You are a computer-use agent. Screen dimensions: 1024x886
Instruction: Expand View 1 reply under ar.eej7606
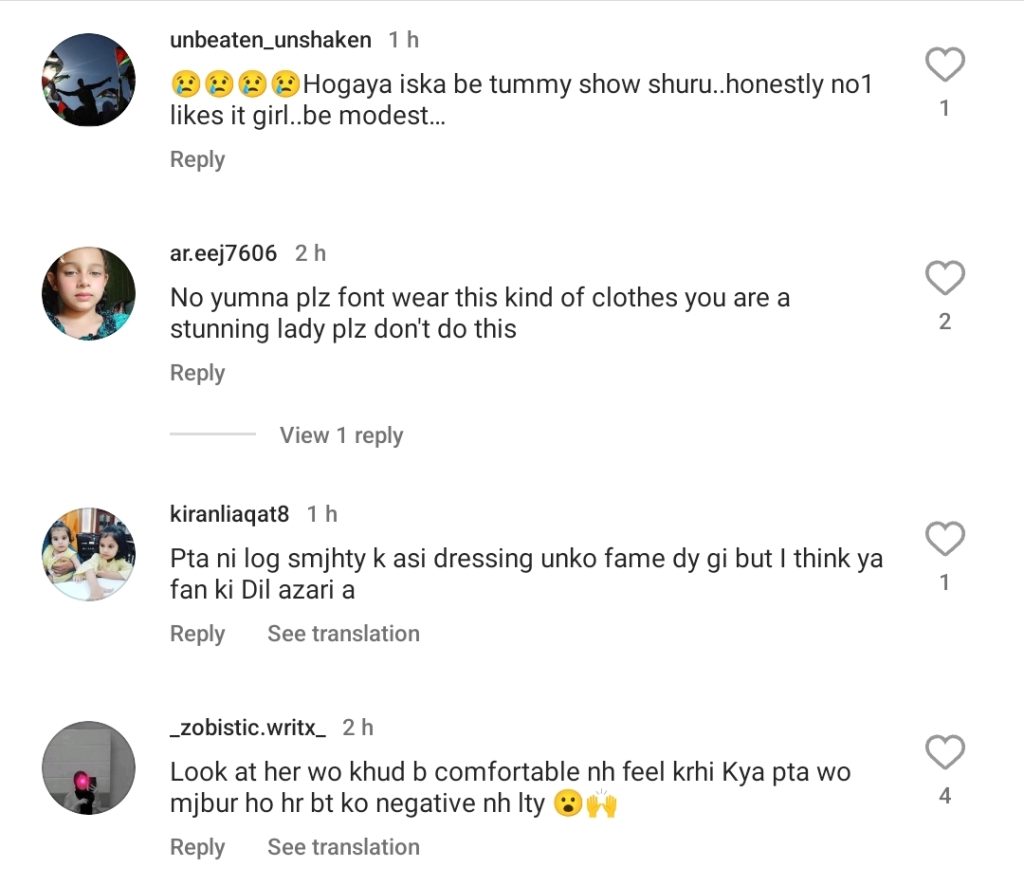(341, 436)
